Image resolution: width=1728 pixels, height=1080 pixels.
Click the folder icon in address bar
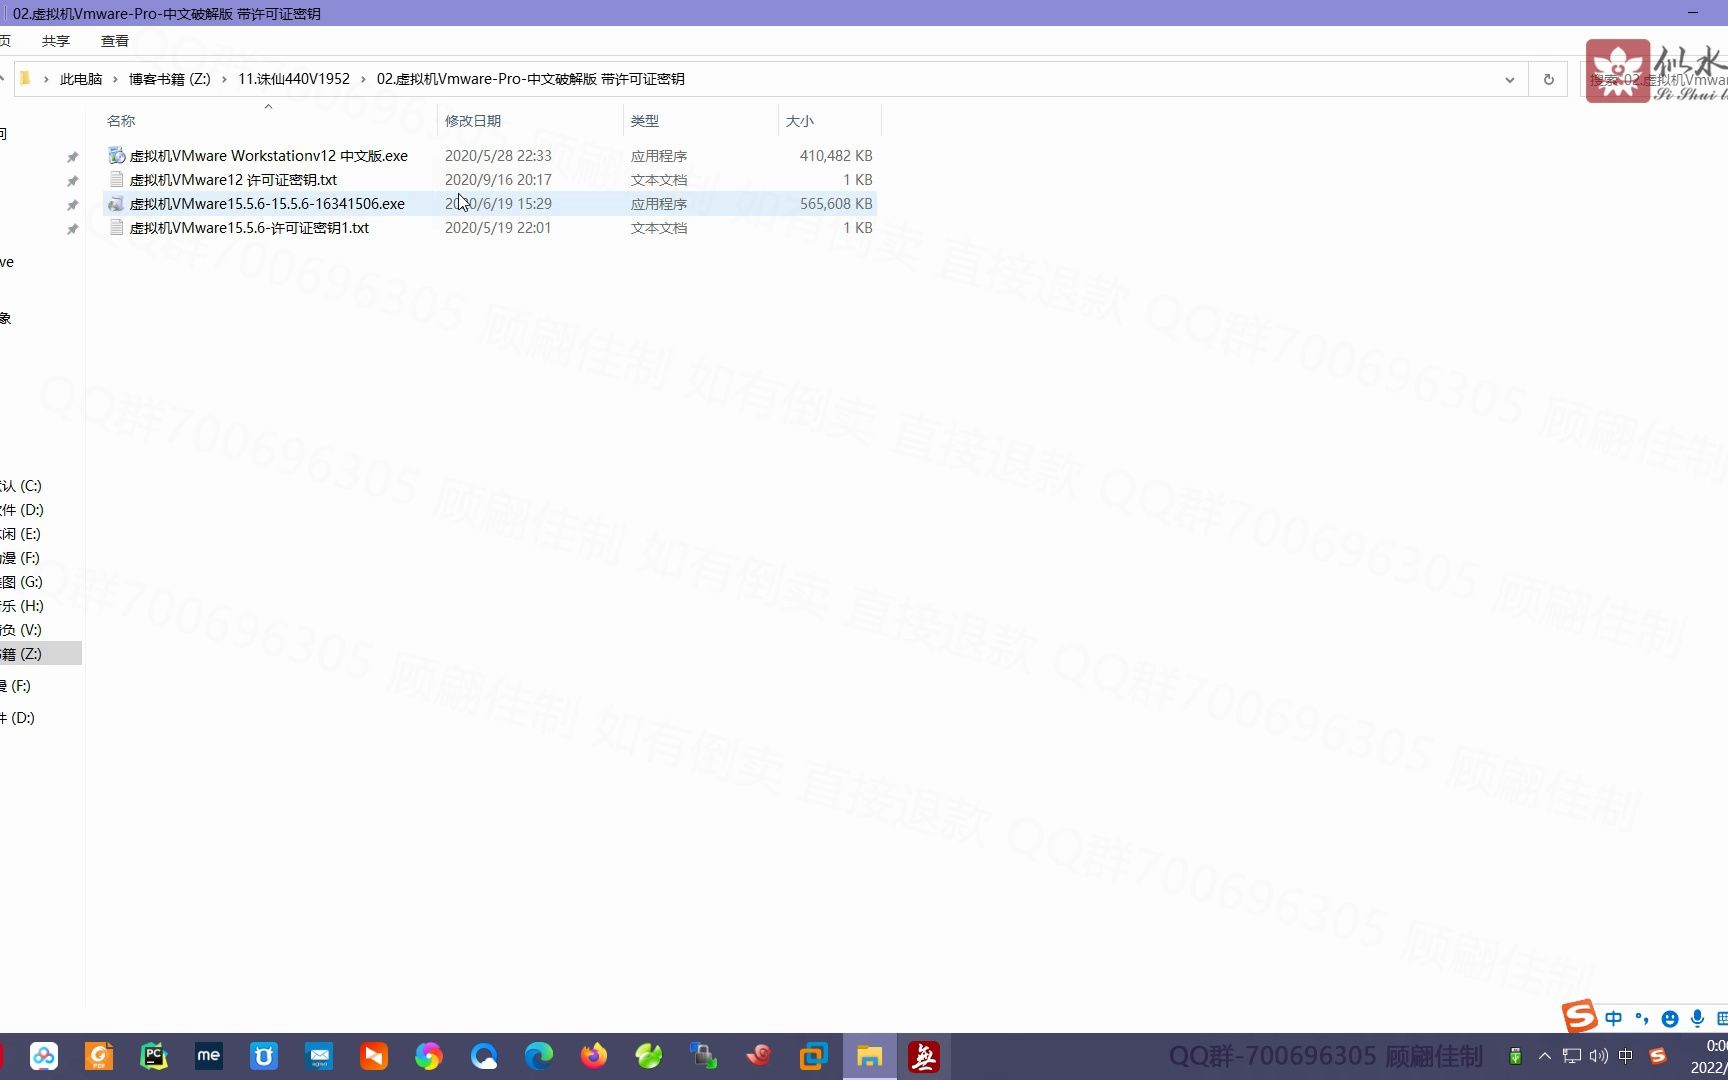point(25,79)
